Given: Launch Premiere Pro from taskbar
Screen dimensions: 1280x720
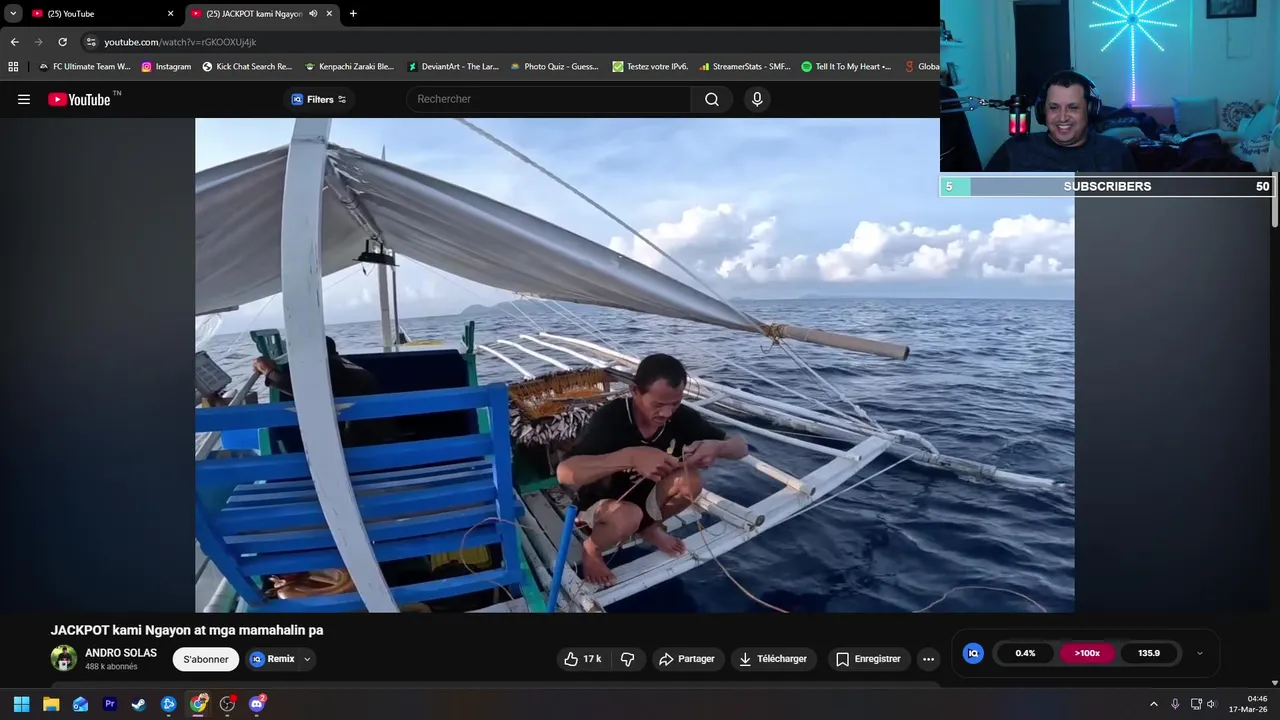Looking at the screenshot, I should pyautogui.click(x=110, y=704).
